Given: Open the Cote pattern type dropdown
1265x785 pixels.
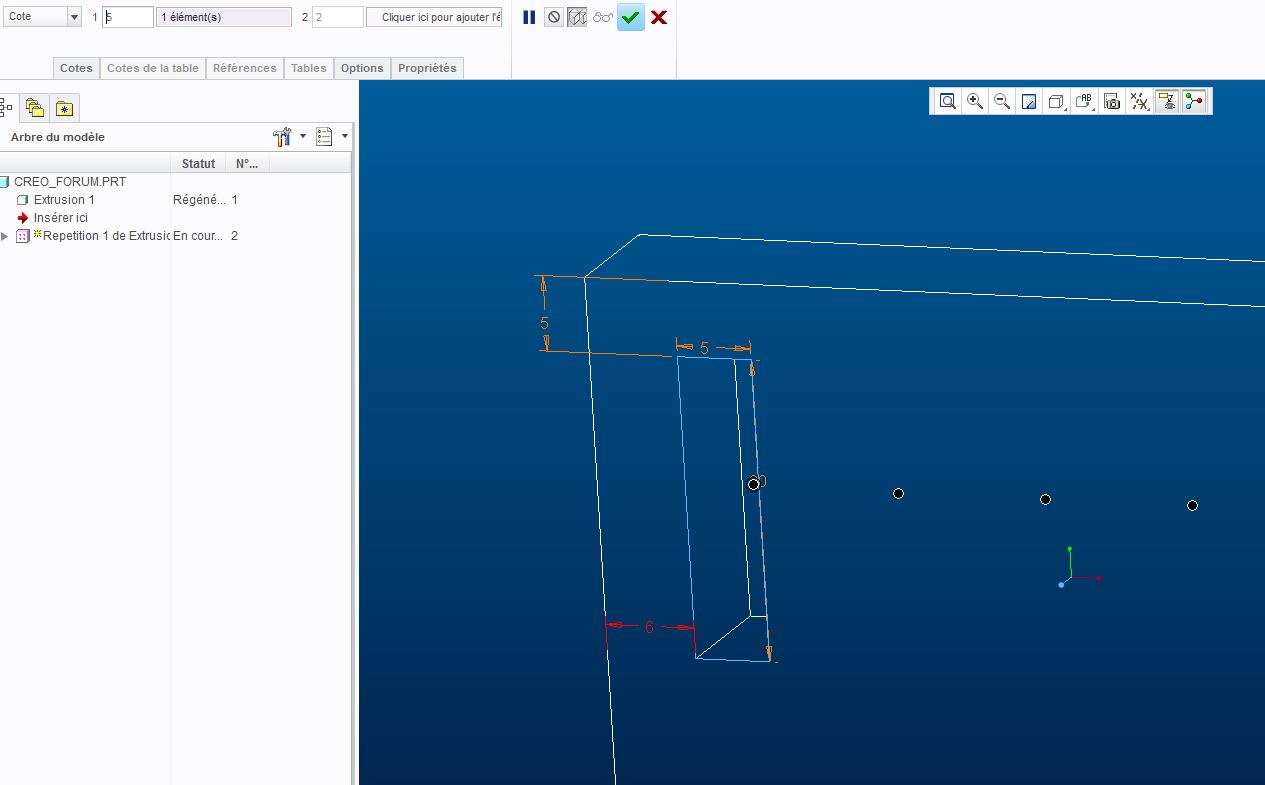Looking at the screenshot, I should point(74,17).
